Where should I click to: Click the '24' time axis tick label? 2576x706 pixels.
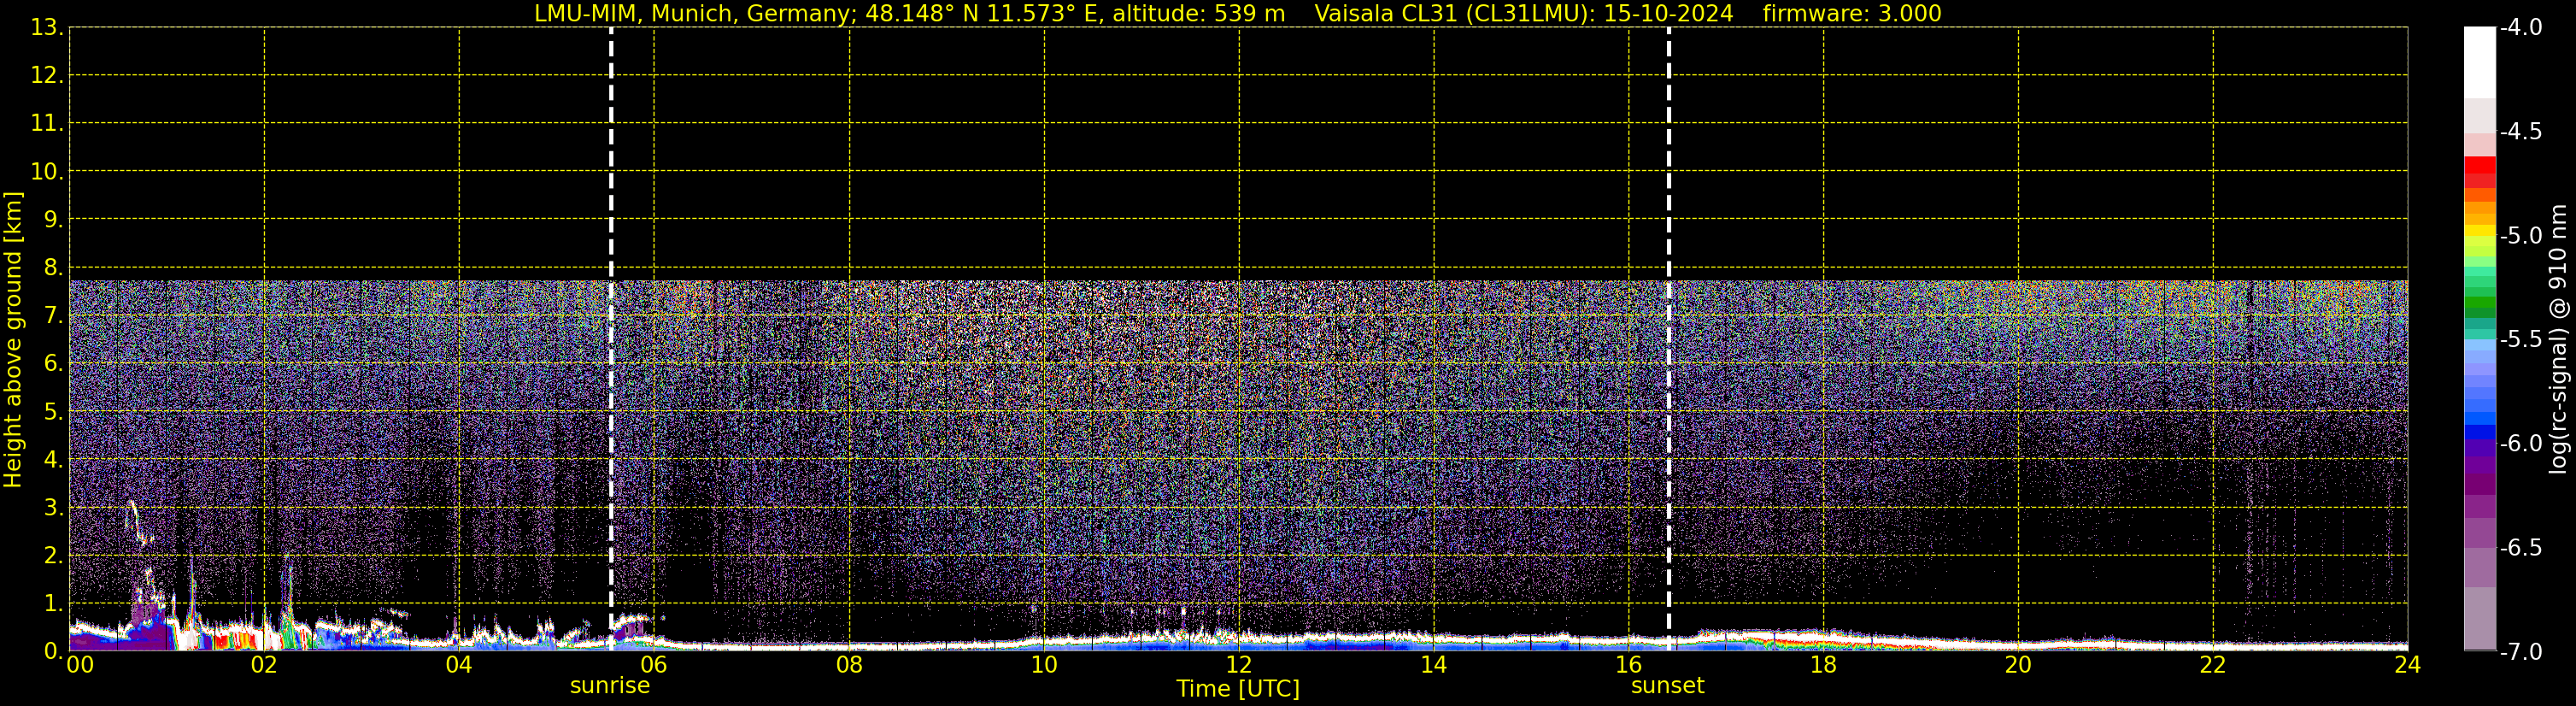point(2408,665)
